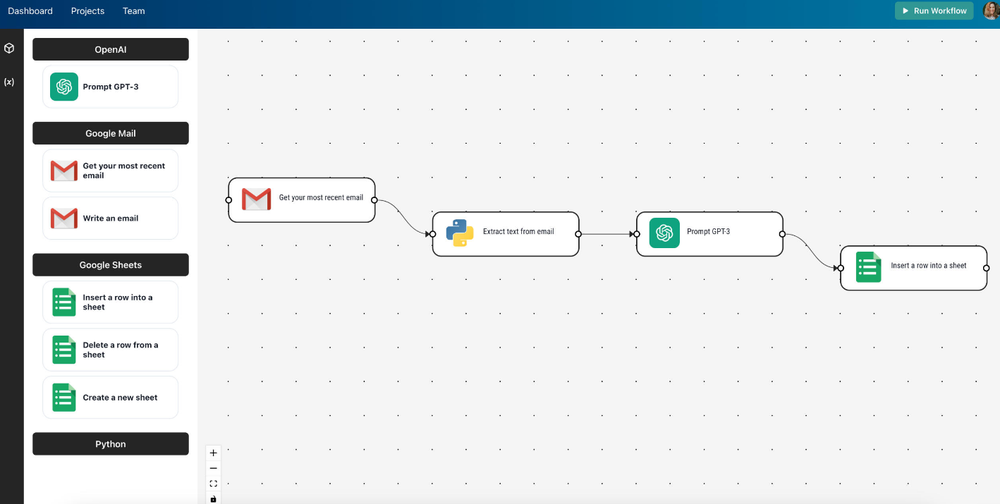Click output port of Get your most recent email node
This screenshot has width=1000, height=504.
click(374, 200)
